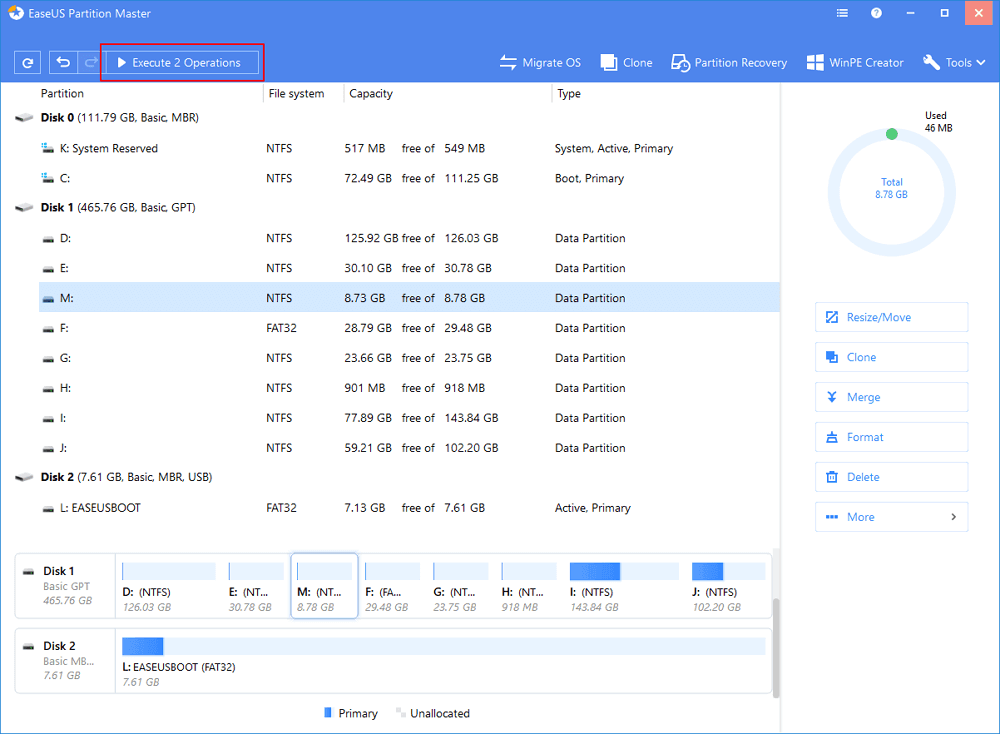
Task: Open the top toolbar Clone wizard
Action: (626, 62)
